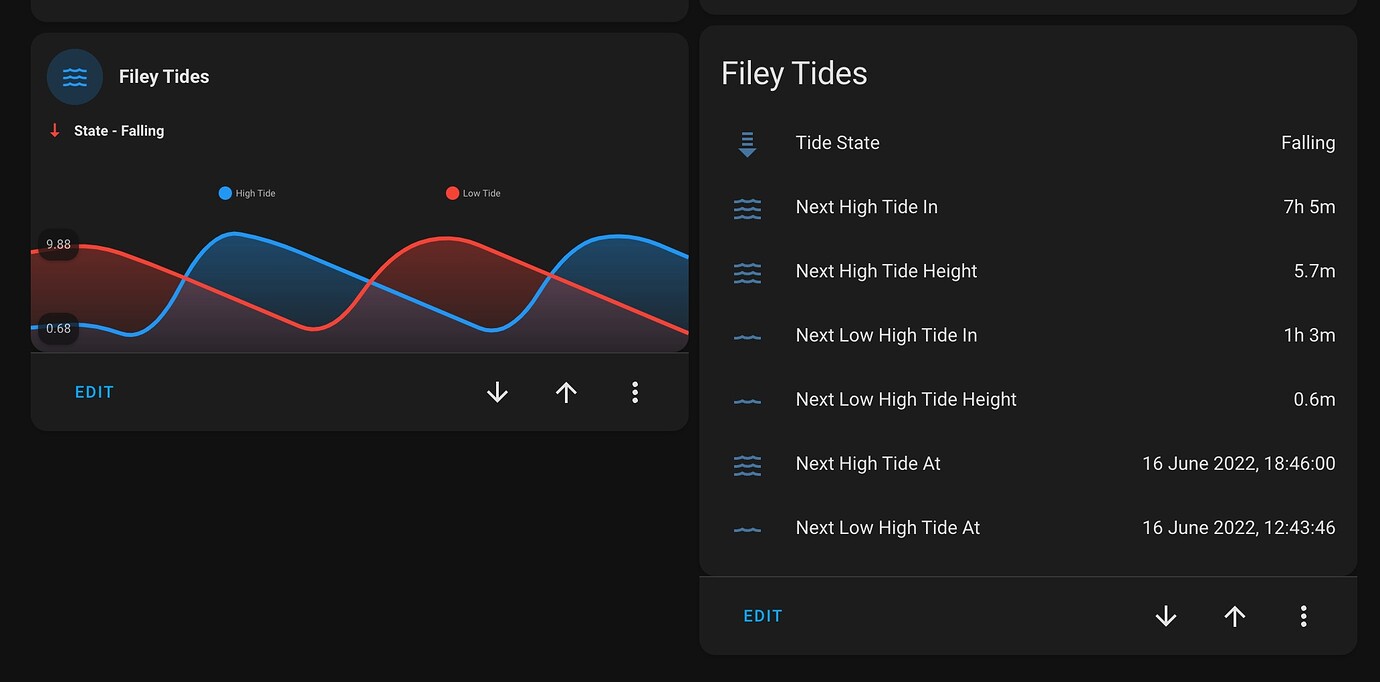
Task: Select the low-wave icon for Next Low High Tide In
Action: tap(747, 335)
